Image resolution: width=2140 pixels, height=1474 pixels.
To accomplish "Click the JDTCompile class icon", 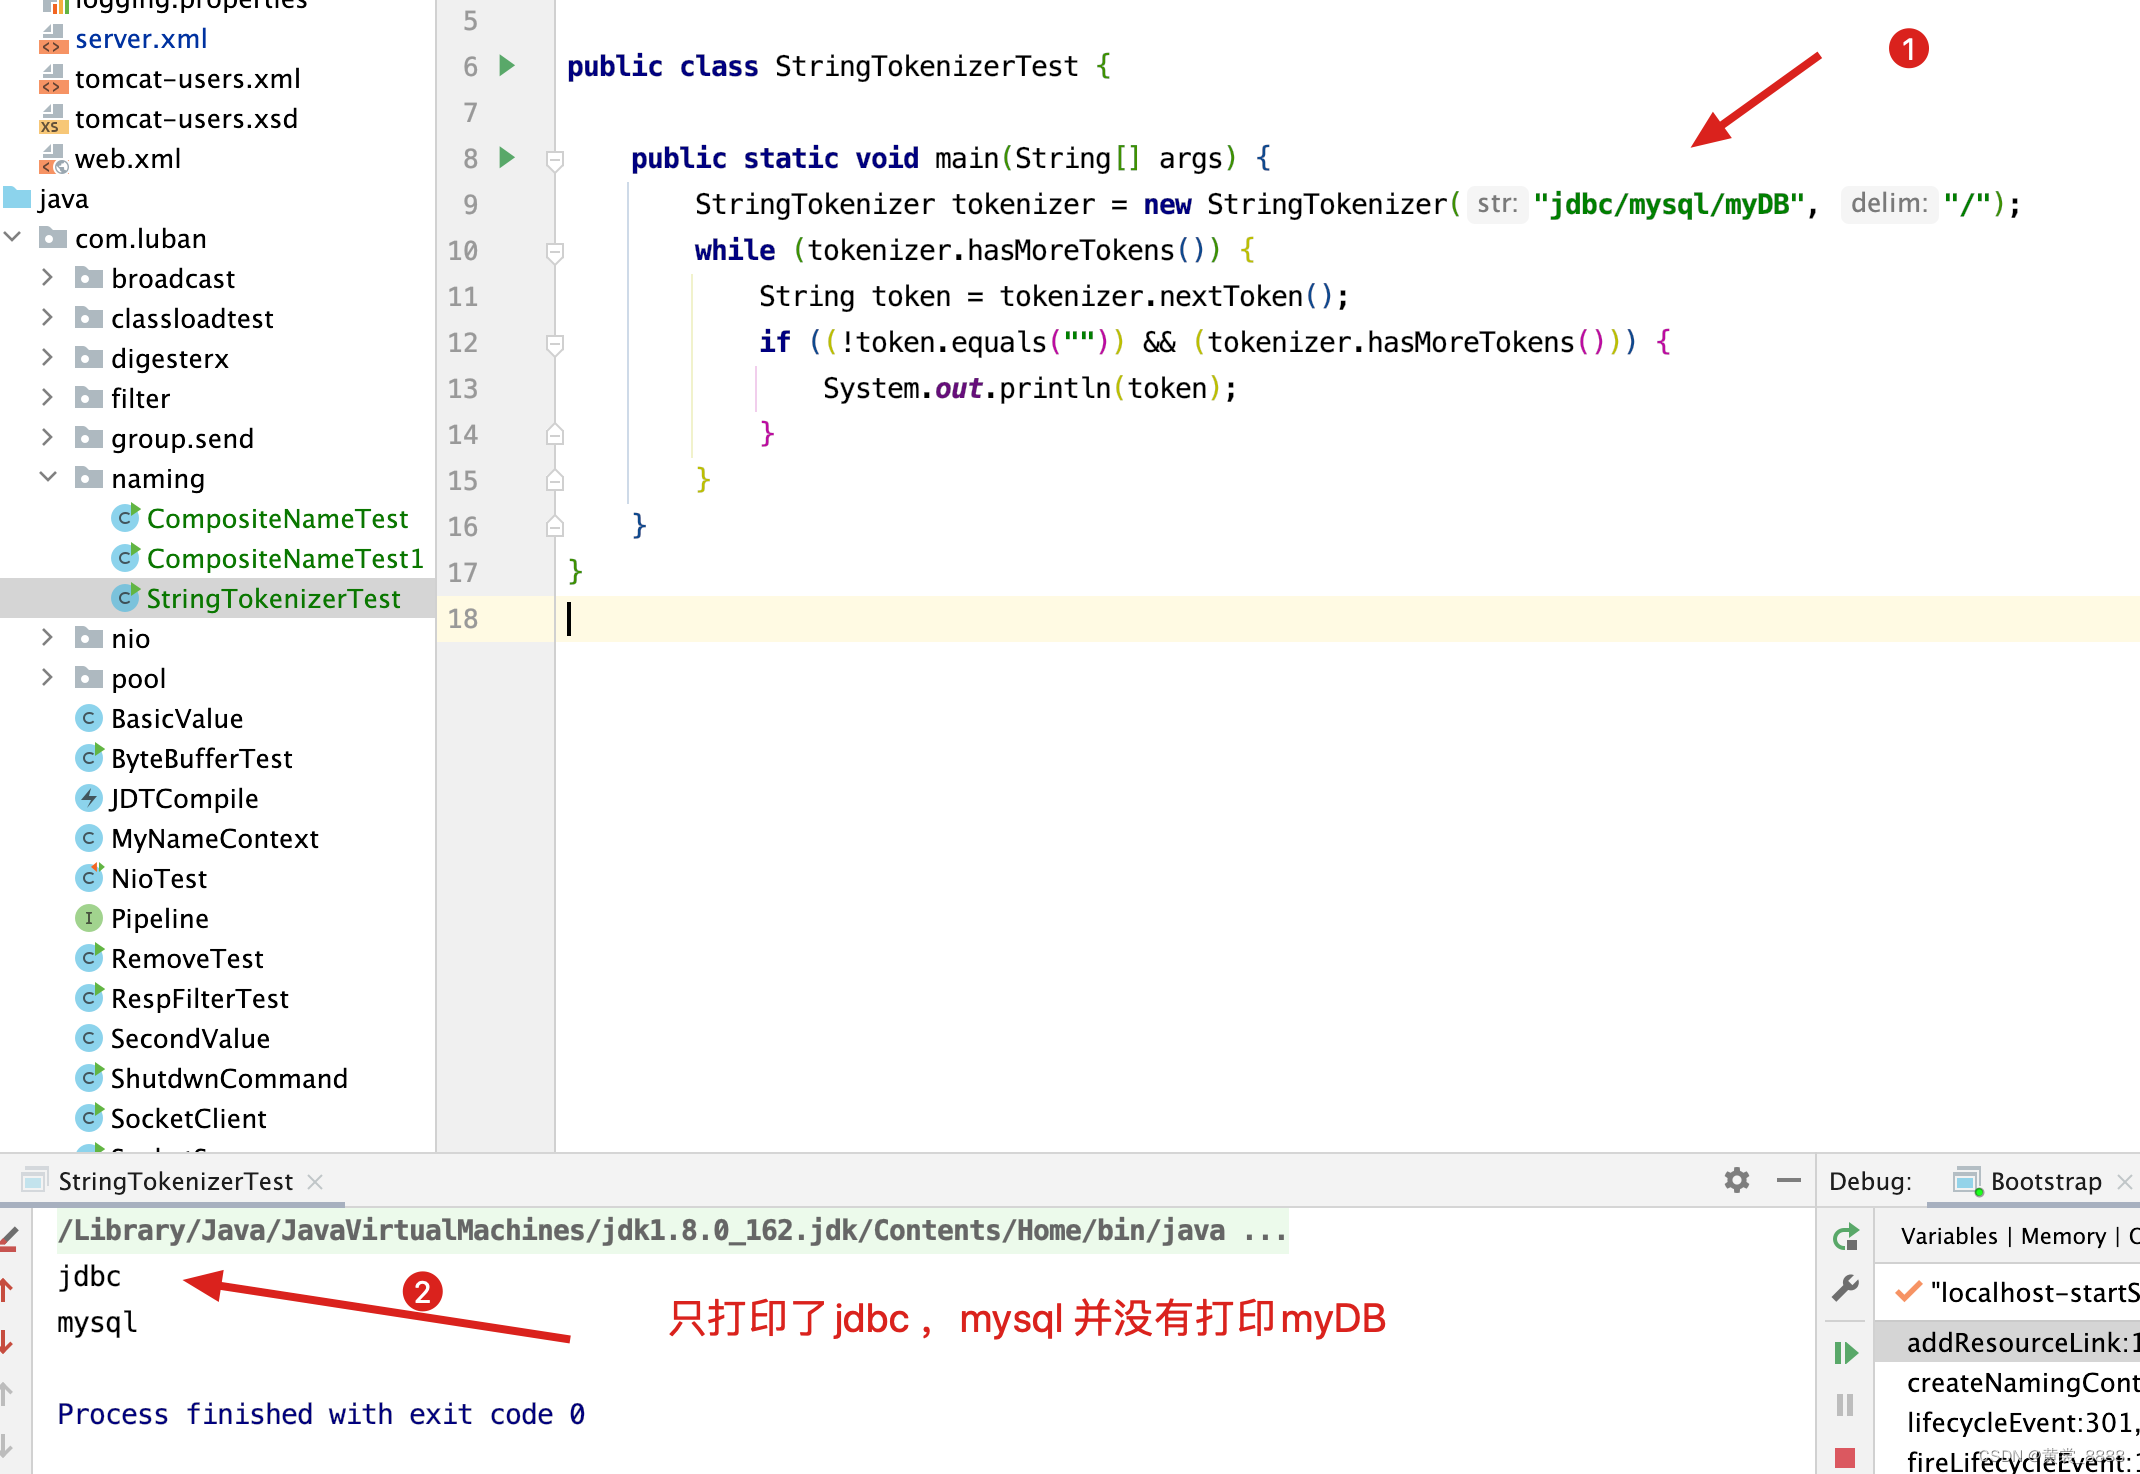I will [x=89, y=798].
